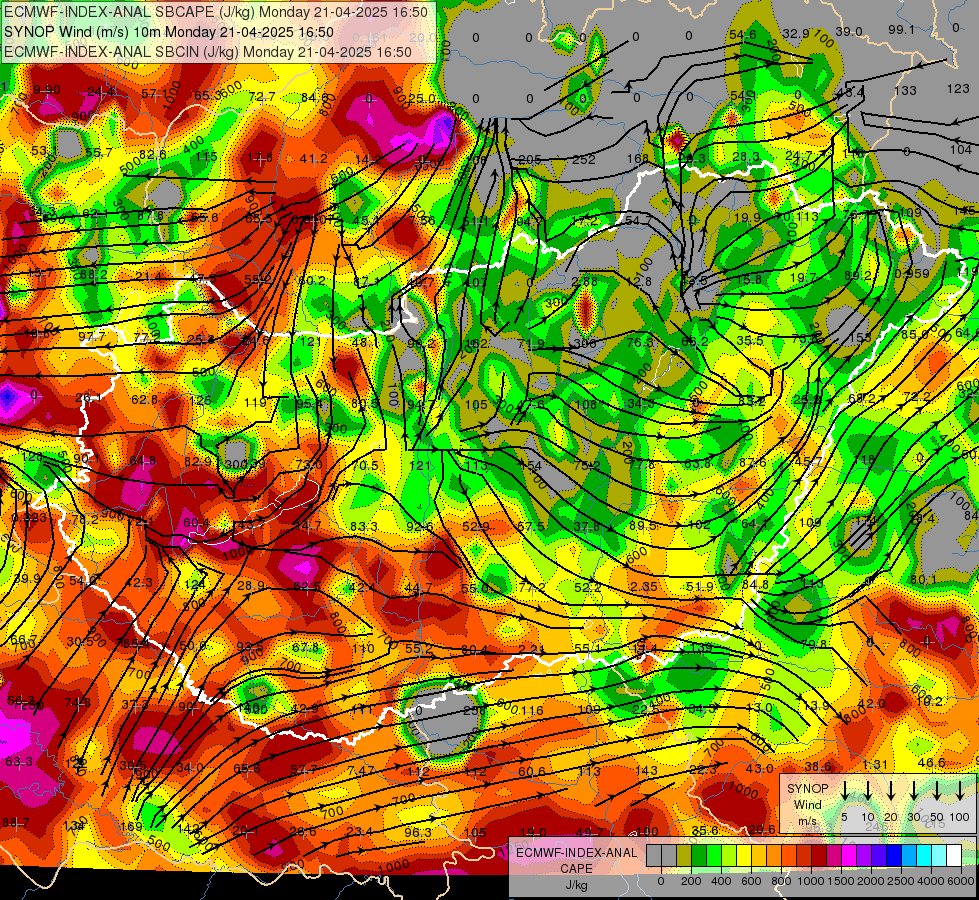Click the '96.3' station value on map
The image size is (979, 900).
[418, 833]
